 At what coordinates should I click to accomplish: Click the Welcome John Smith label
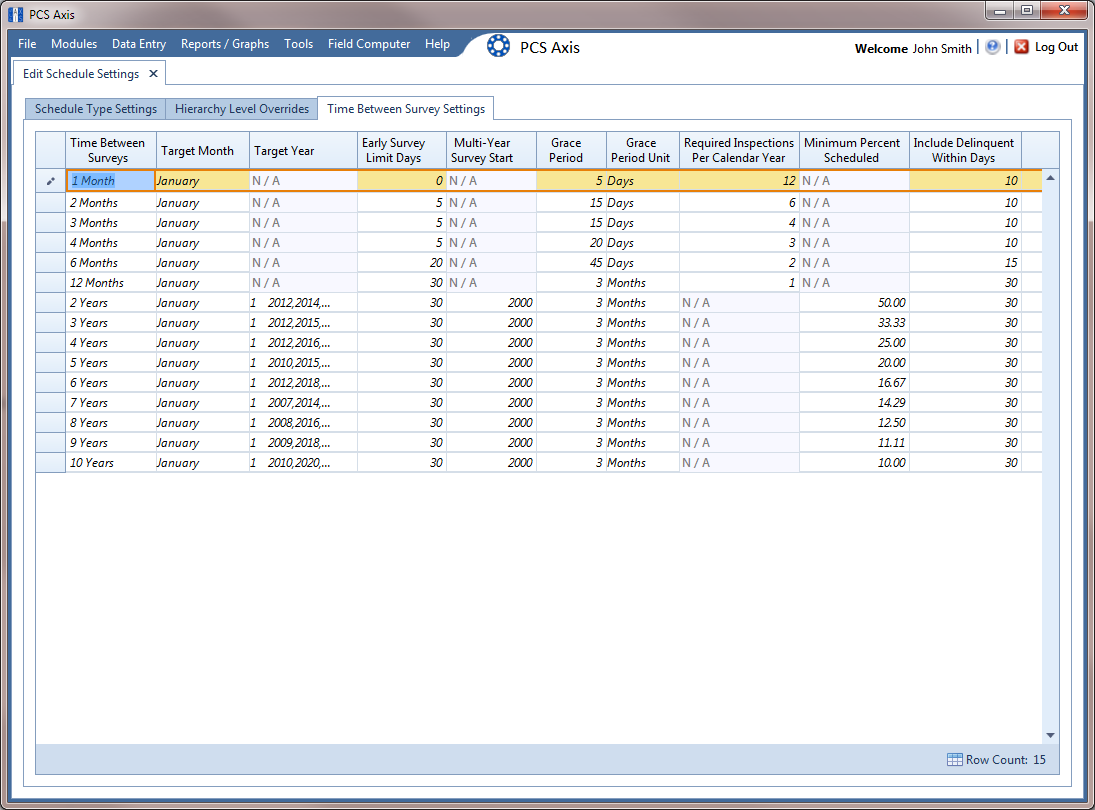click(x=913, y=48)
